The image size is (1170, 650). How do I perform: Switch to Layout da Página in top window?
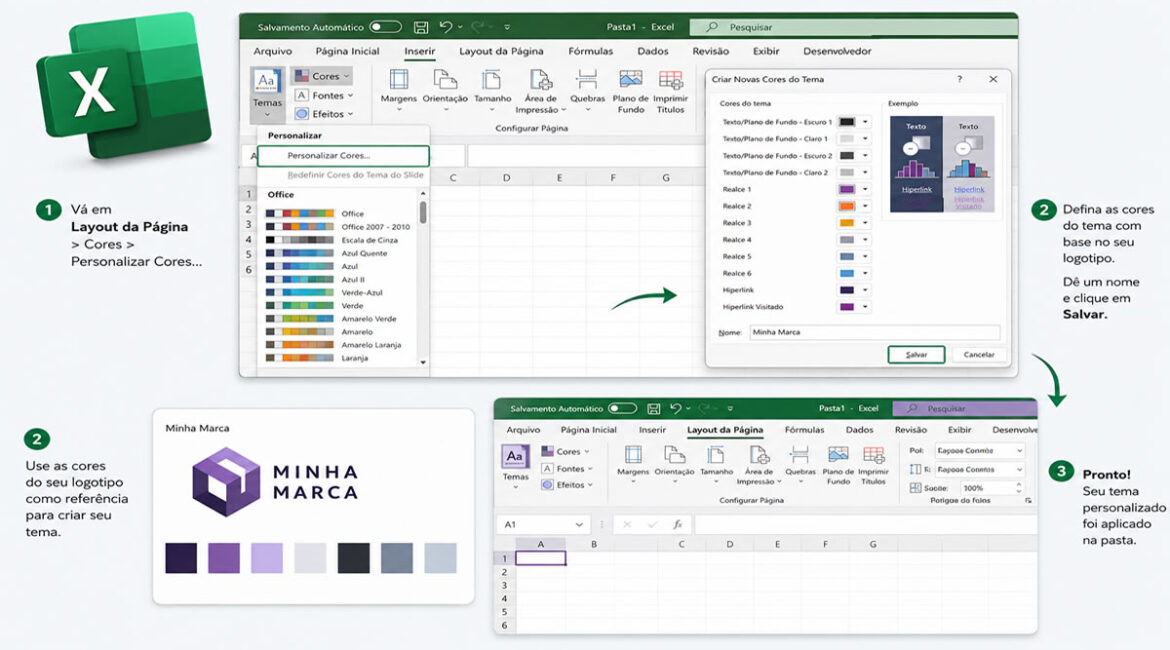(501, 51)
